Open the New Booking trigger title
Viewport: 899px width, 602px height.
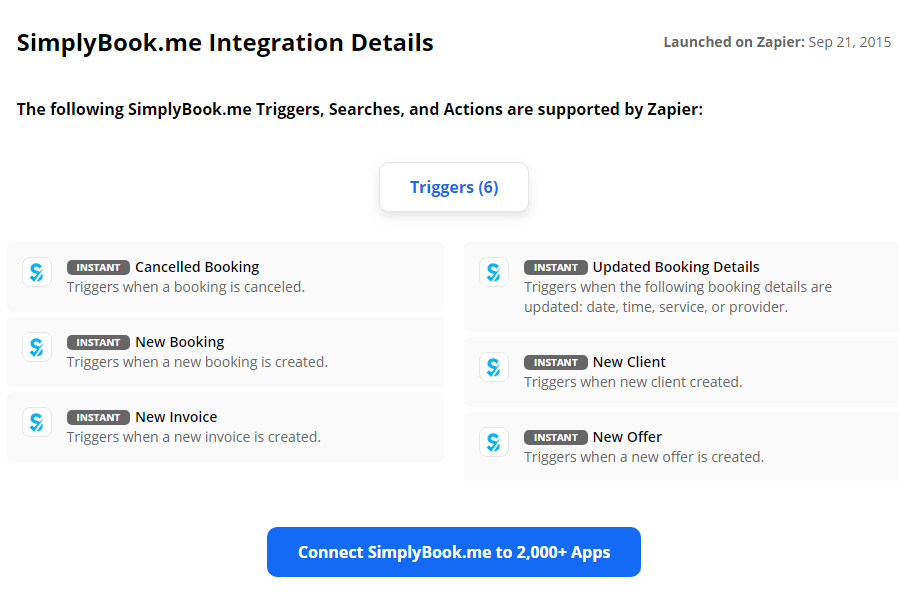point(179,342)
